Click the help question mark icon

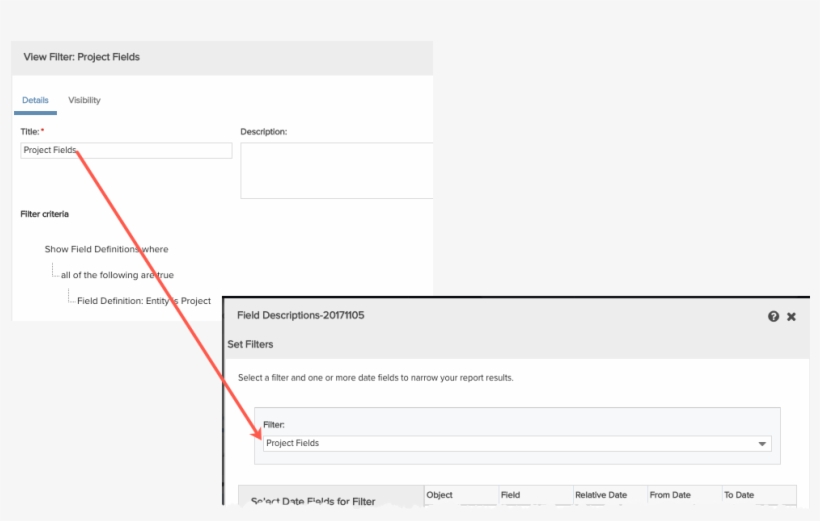coord(773,316)
